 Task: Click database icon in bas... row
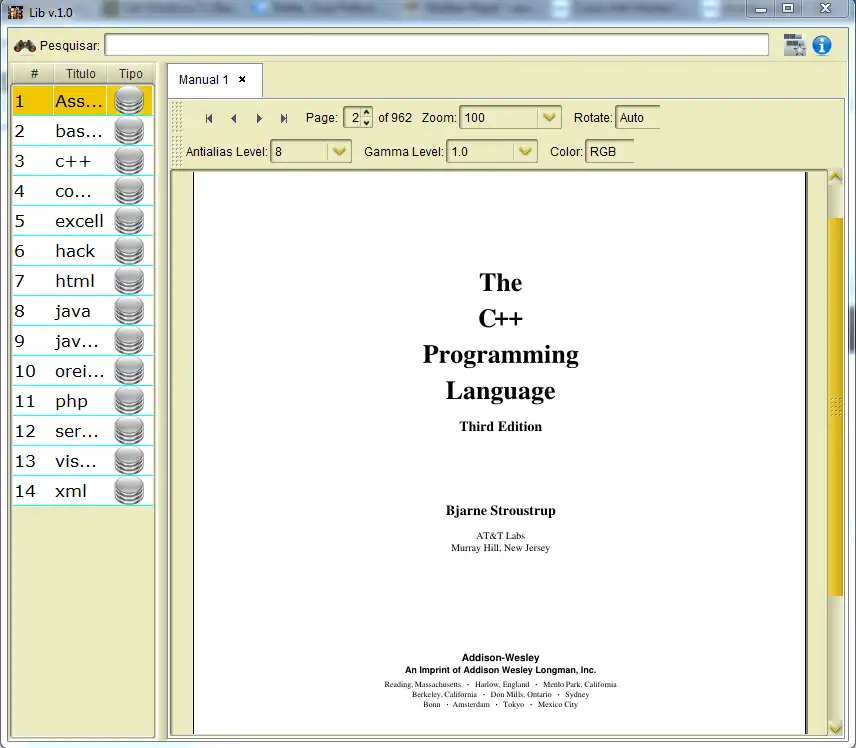point(129,131)
